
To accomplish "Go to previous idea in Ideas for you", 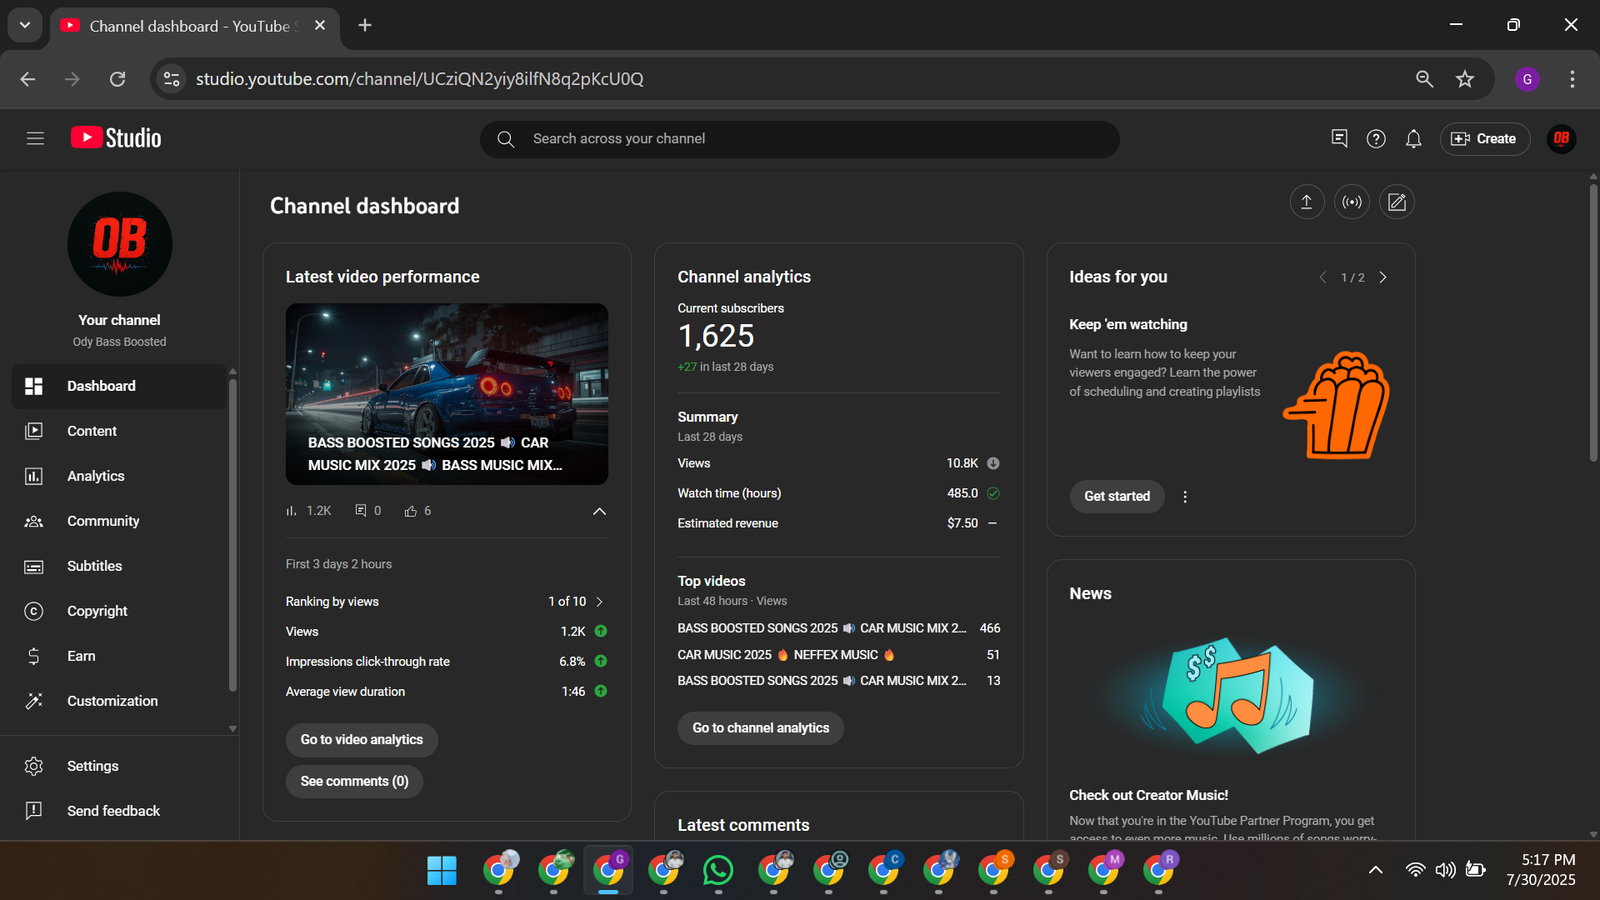I will pyautogui.click(x=1322, y=277).
